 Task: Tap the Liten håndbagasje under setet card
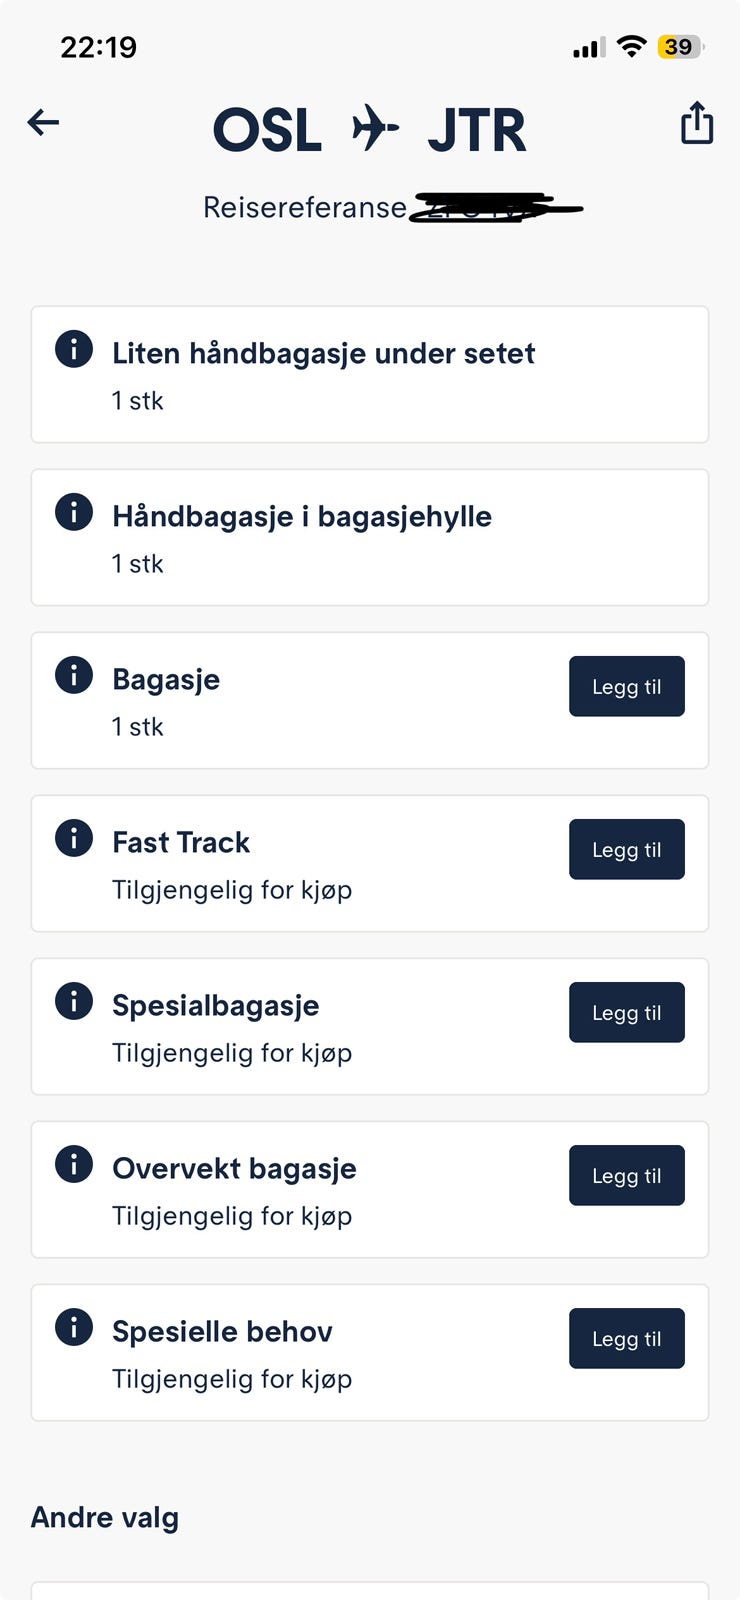pyautogui.click(x=370, y=375)
